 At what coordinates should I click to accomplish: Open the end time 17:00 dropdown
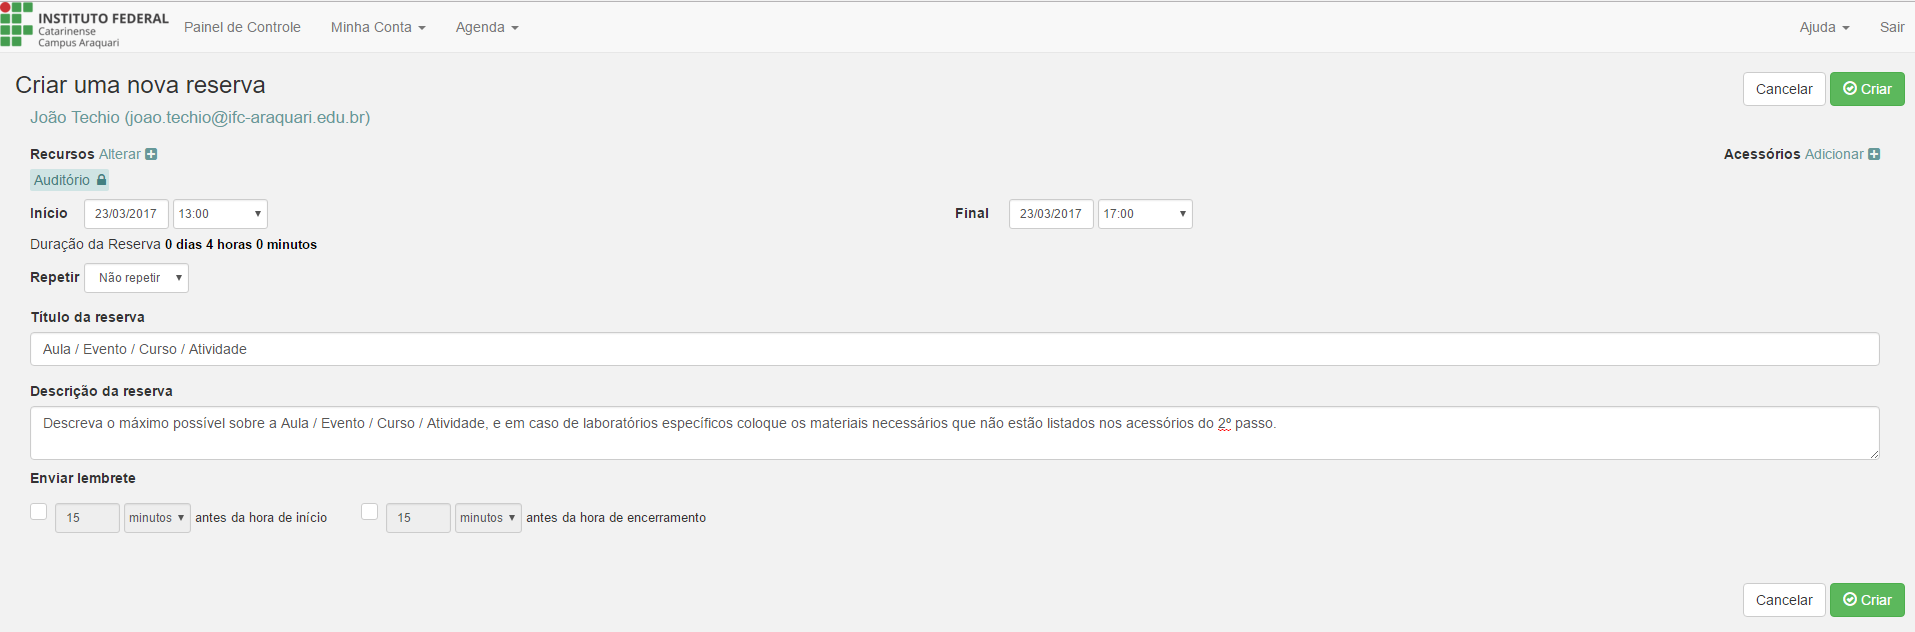coord(1145,214)
